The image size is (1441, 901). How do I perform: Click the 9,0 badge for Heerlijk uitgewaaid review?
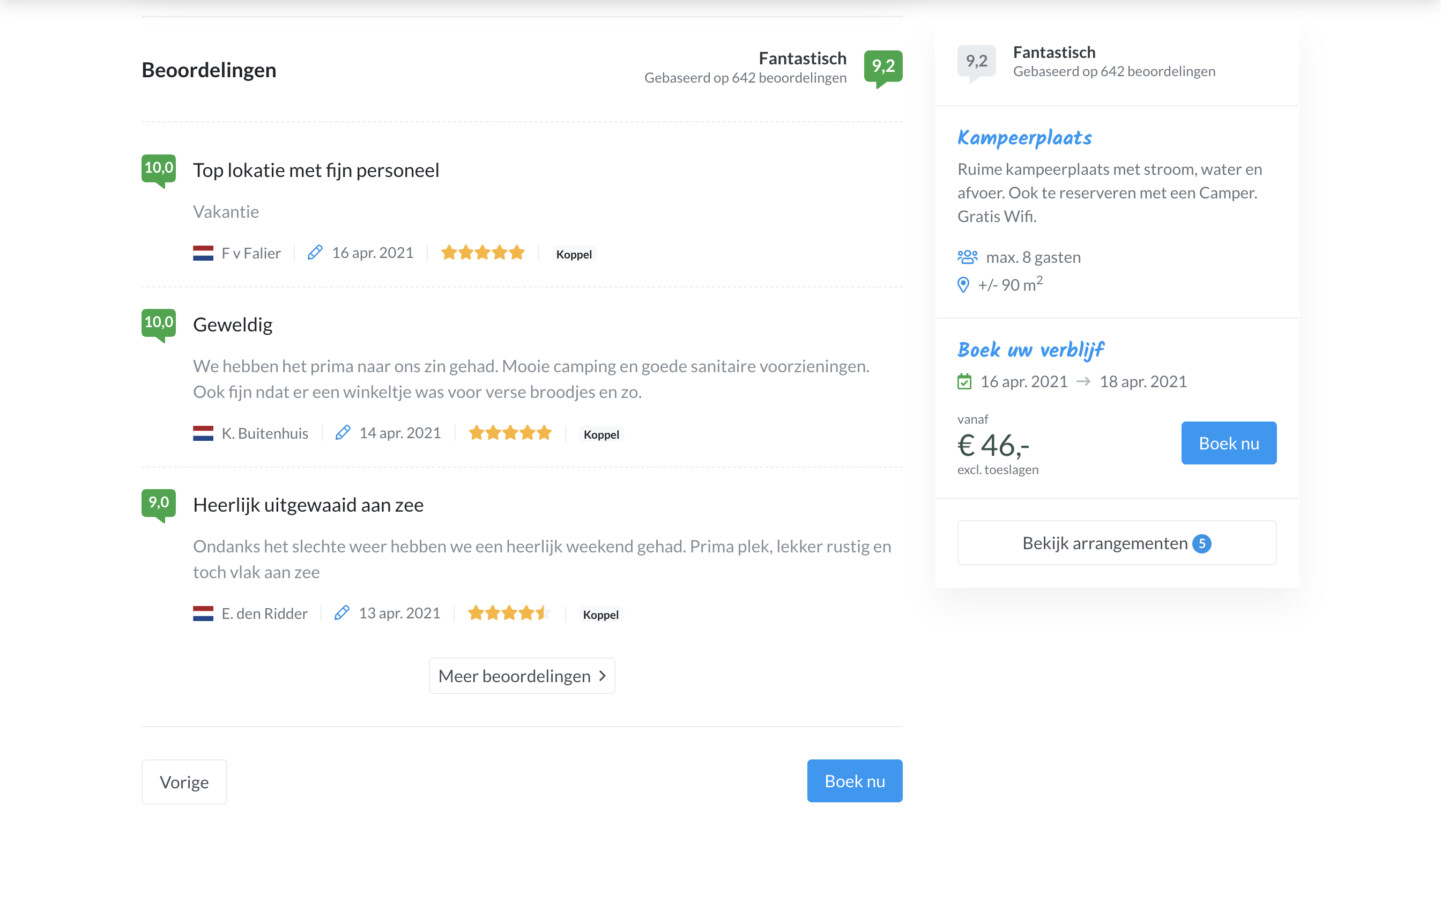[x=159, y=503]
